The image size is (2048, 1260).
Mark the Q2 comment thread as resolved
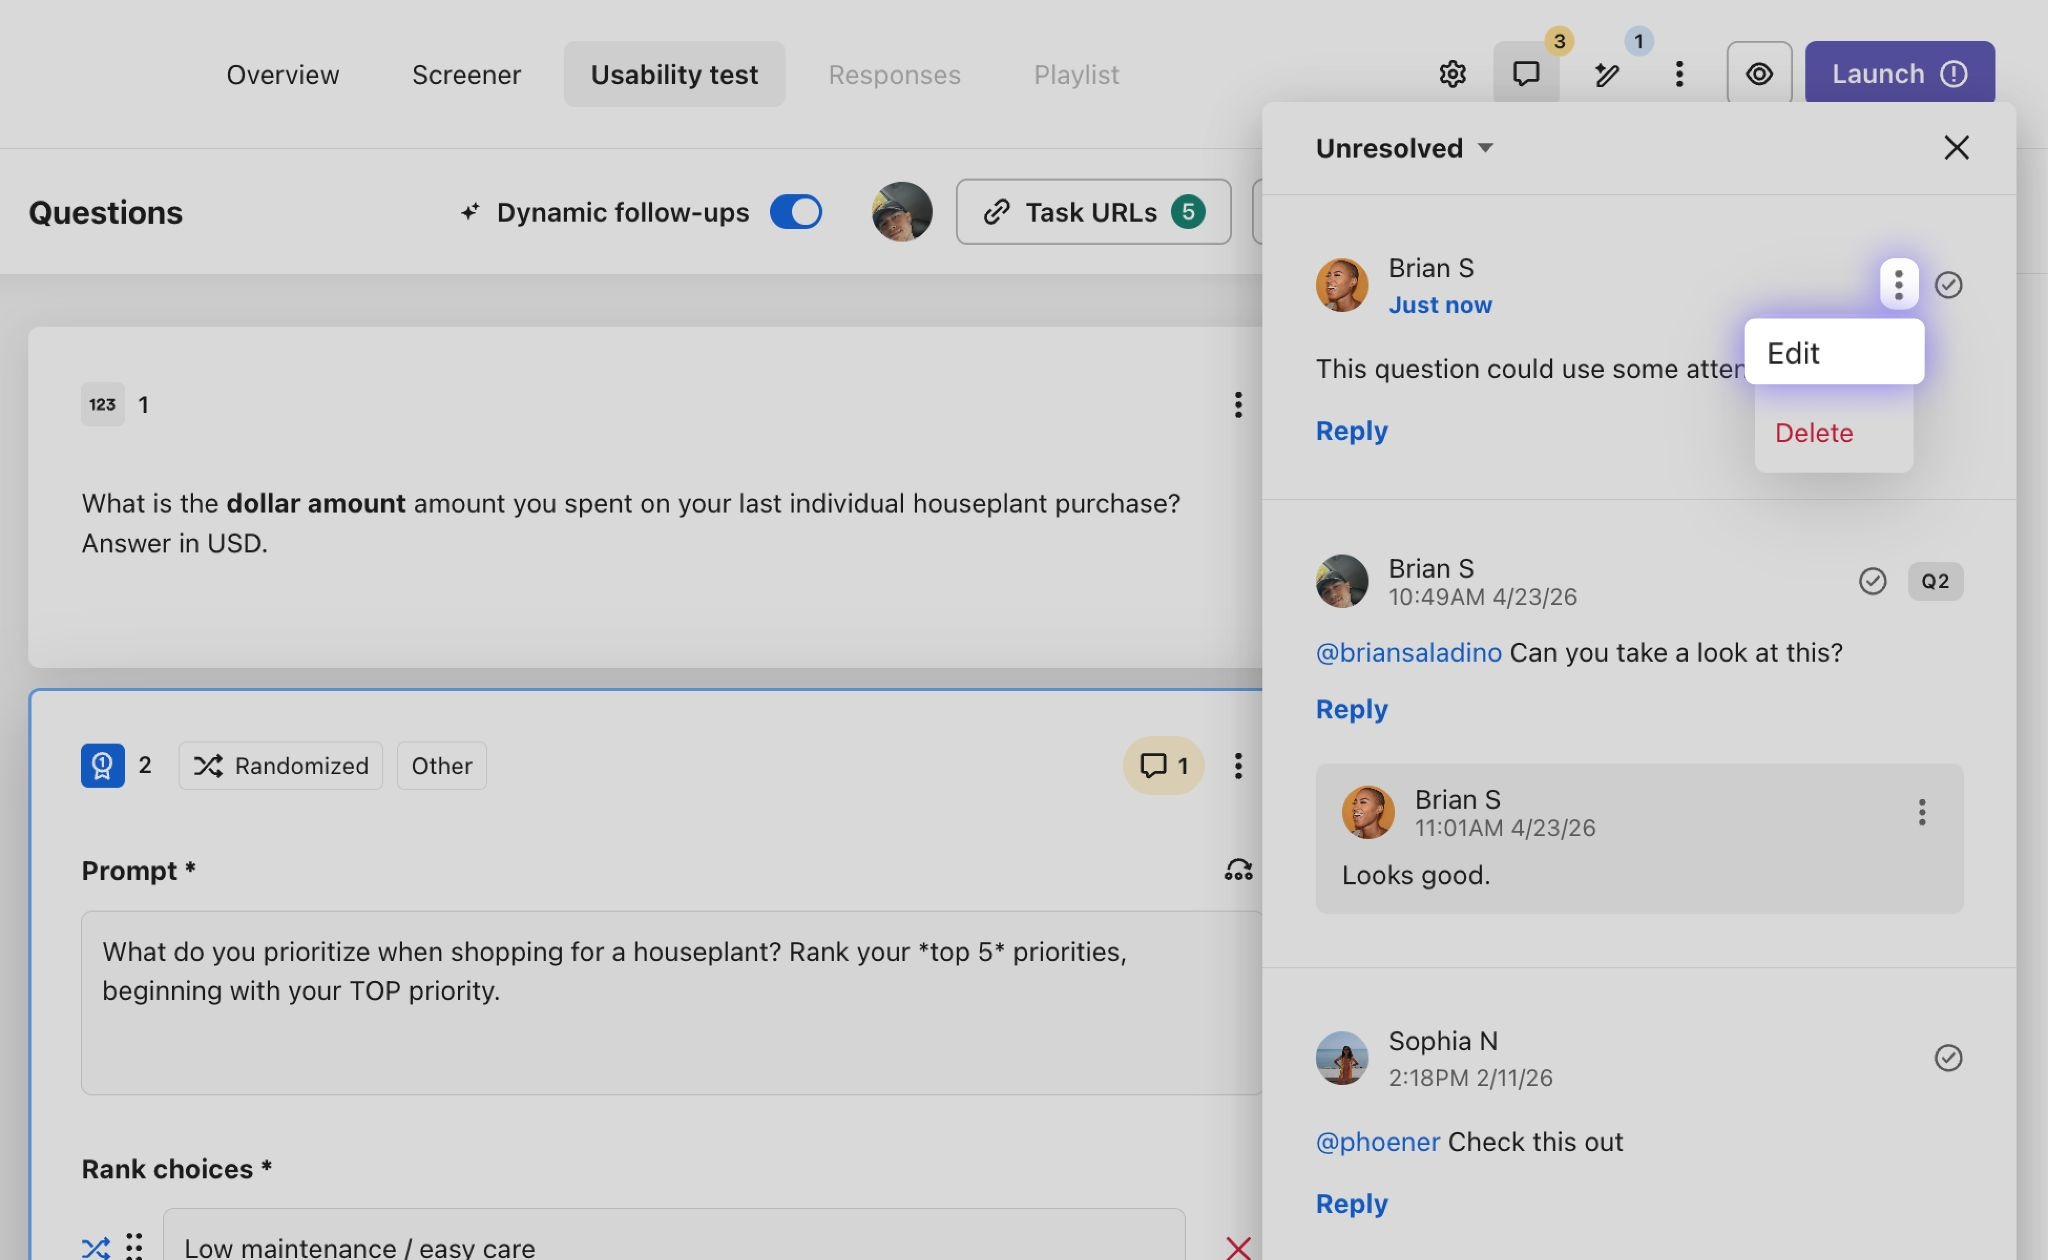click(1872, 581)
